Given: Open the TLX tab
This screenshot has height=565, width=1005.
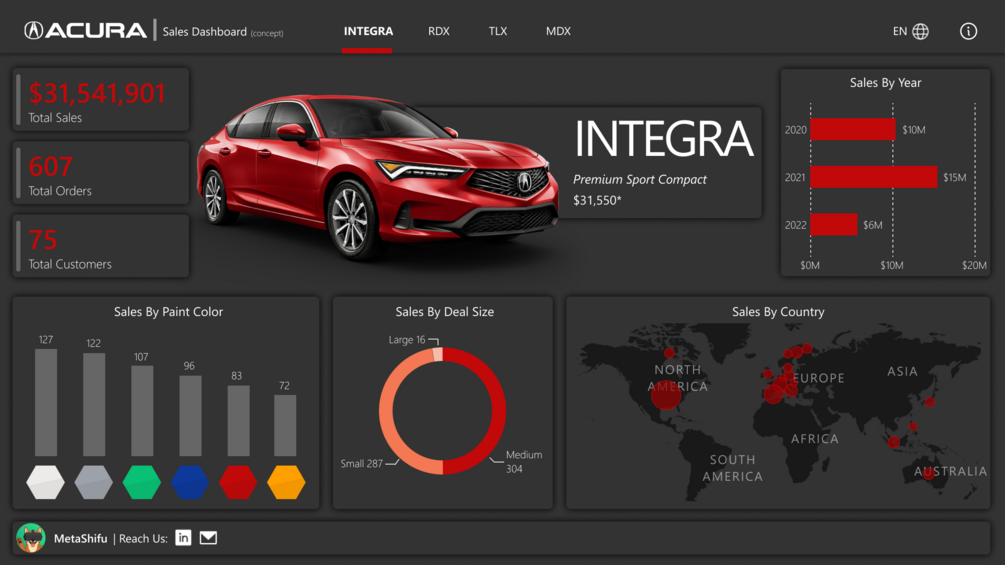Looking at the screenshot, I should [x=497, y=31].
